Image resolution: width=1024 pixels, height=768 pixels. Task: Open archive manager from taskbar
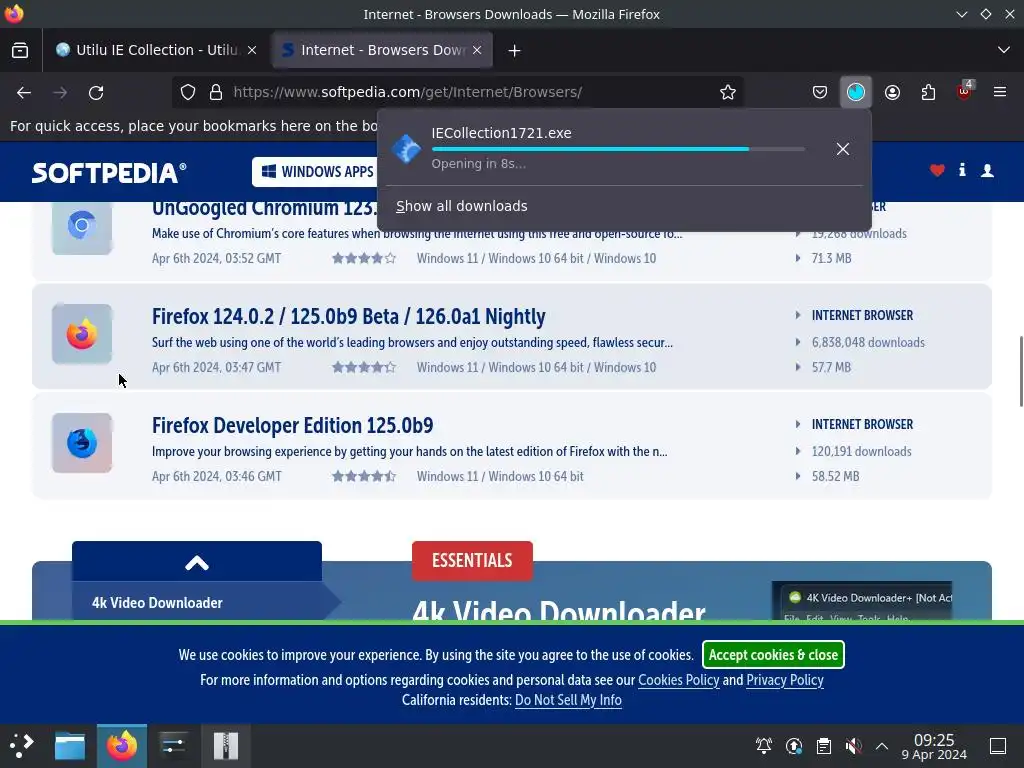click(x=225, y=745)
